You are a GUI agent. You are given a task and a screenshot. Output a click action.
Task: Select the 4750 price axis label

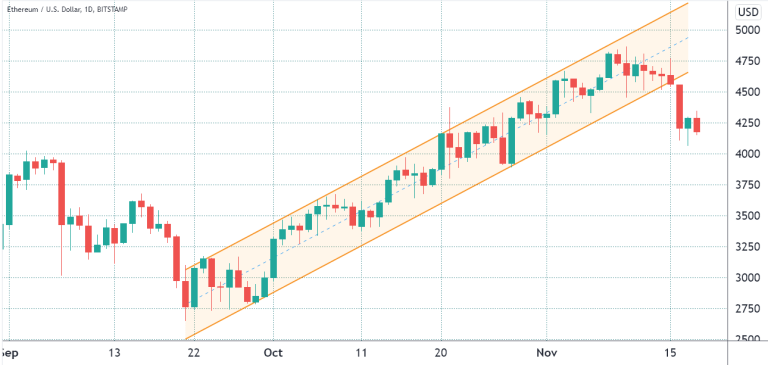pyautogui.click(x=750, y=61)
